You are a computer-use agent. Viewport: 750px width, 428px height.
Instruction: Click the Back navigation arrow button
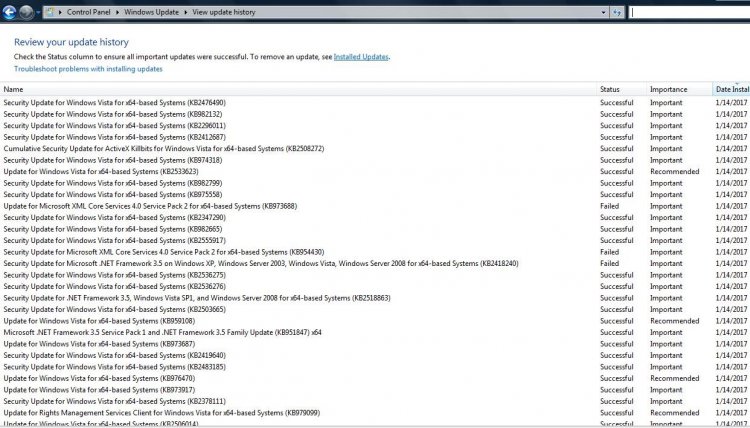(x=9, y=11)
